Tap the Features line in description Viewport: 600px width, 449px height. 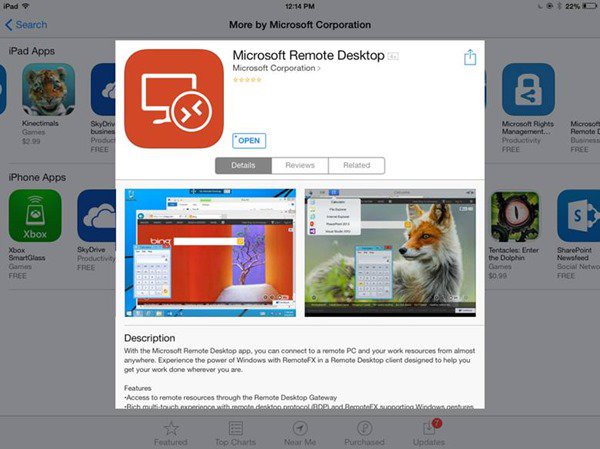[x=138, y=388]
